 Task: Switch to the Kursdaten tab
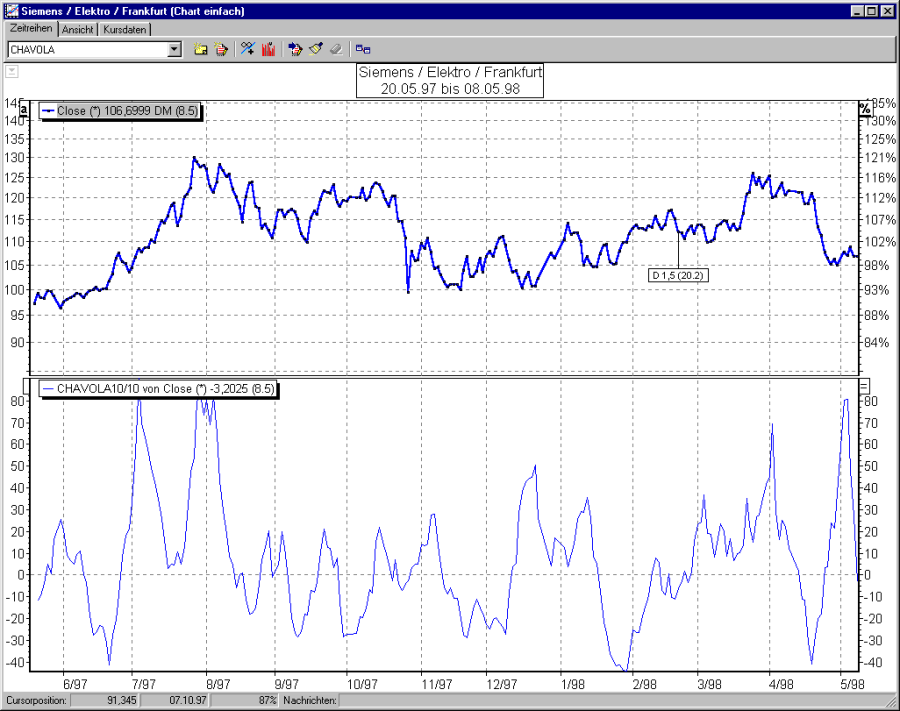coord(125,30)
